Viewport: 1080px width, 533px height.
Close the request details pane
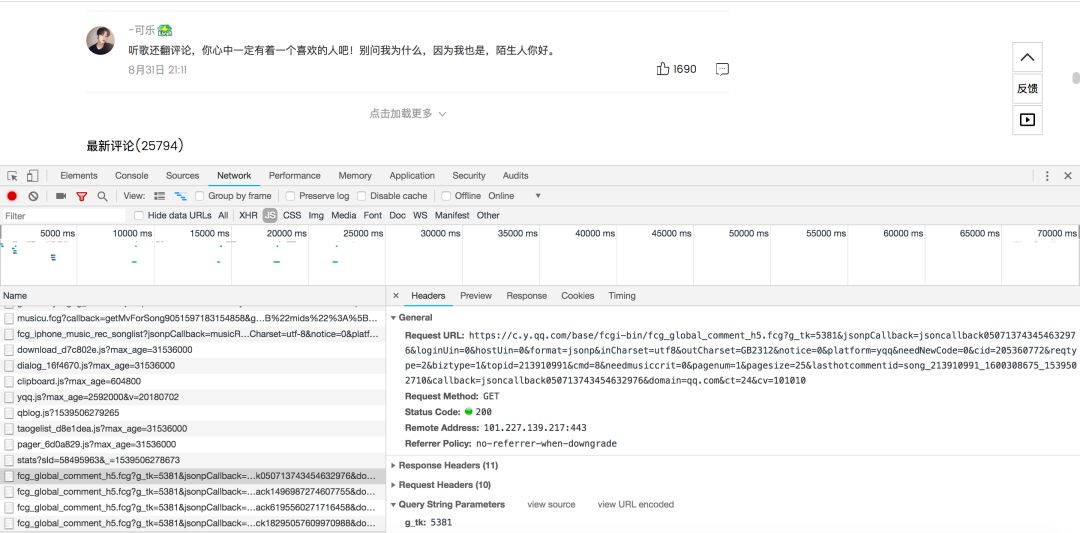pyautogui.click(x=395, y=295)
